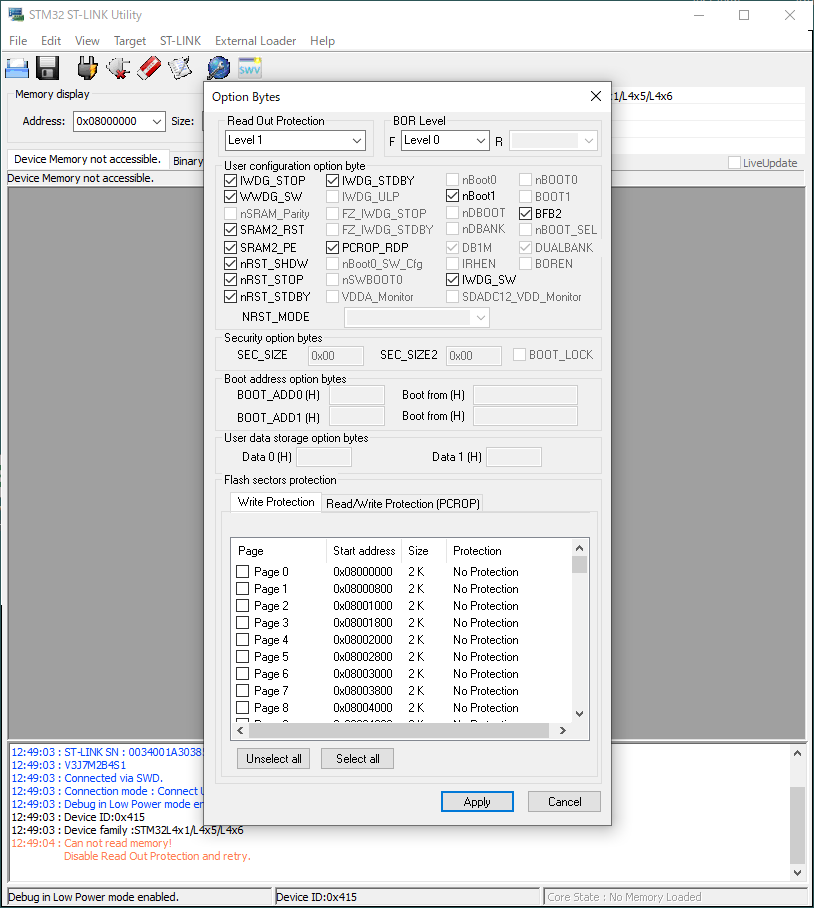This screenshot has width=814, height=908.
Task: Open the BOR Level R dropdown
Action: tap(553, 141)
